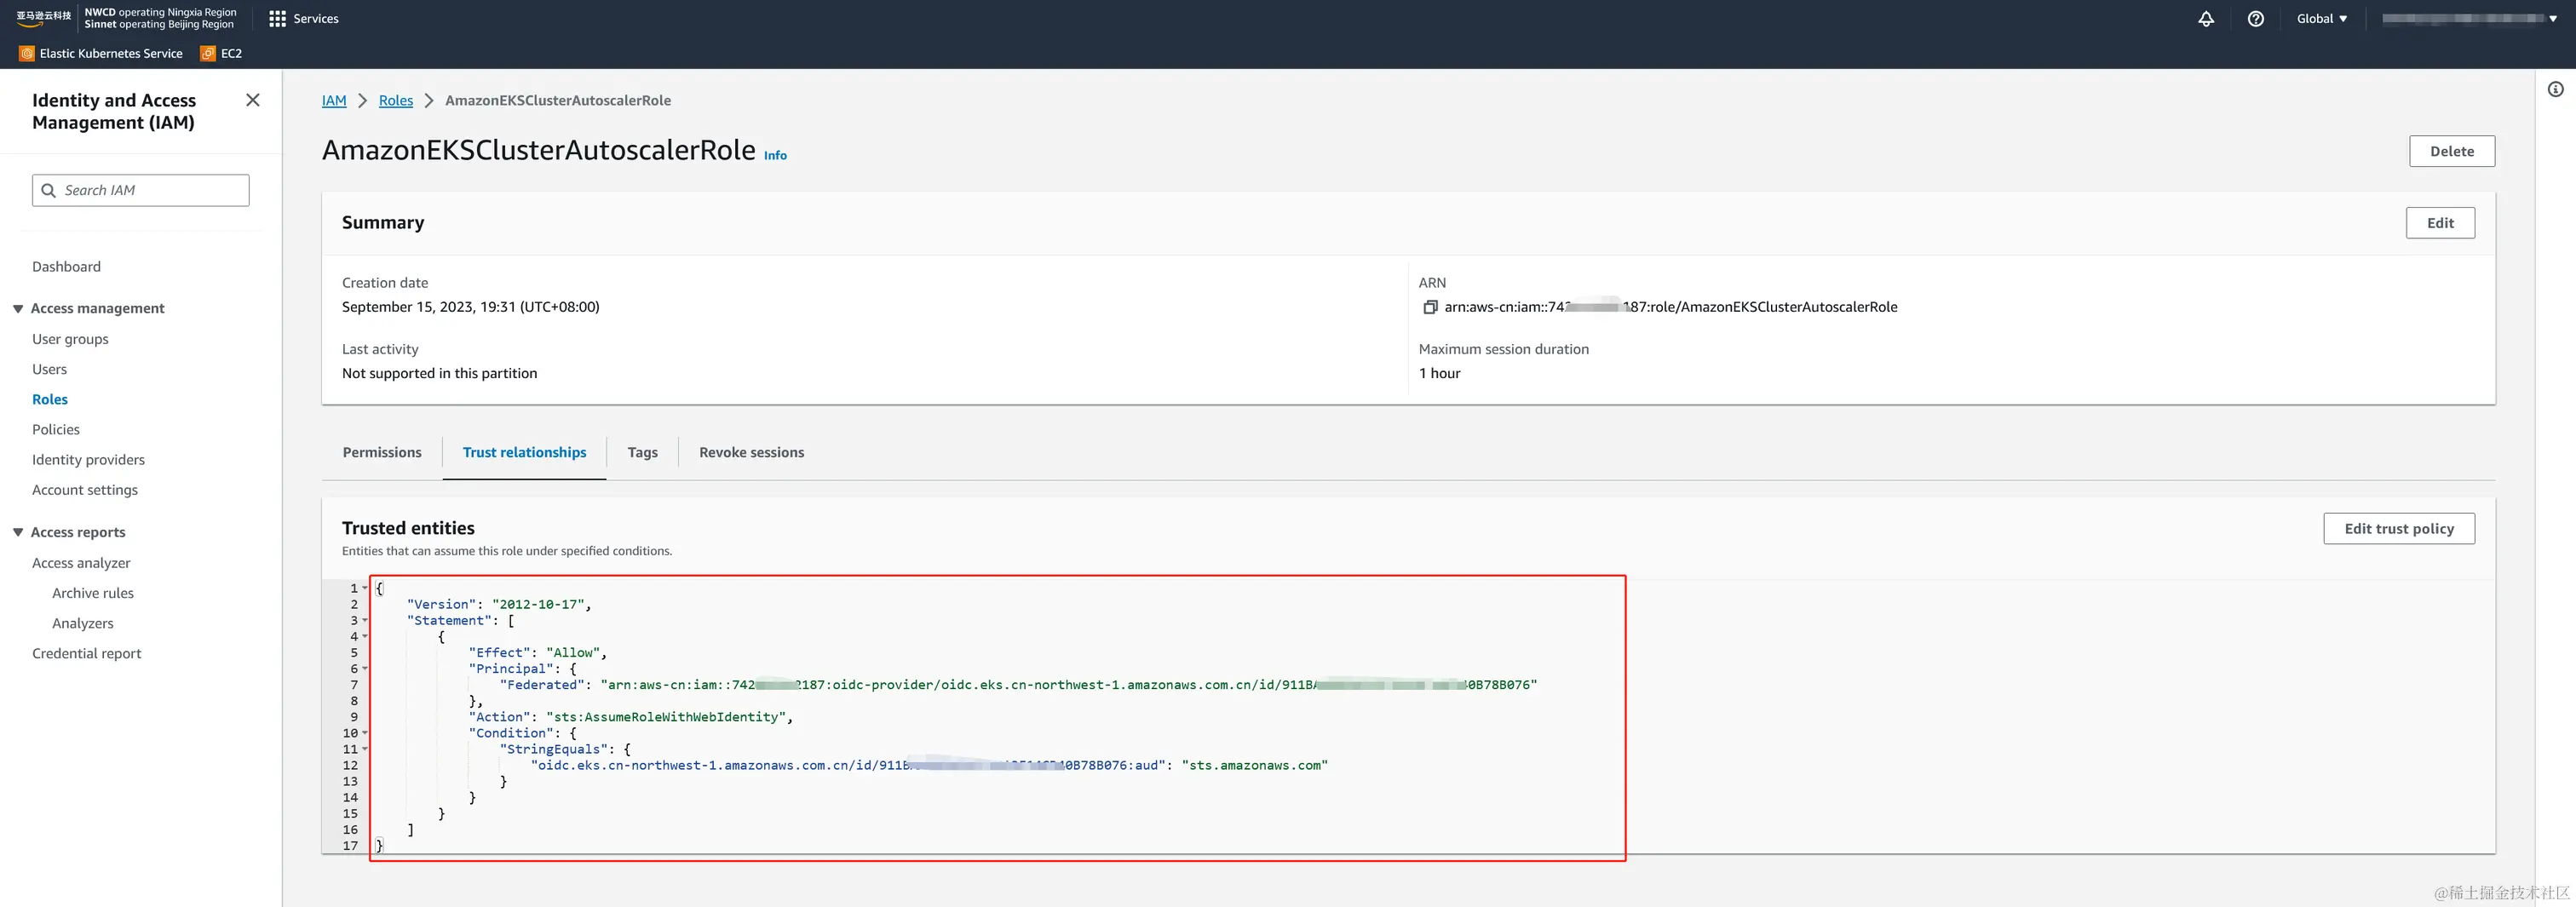The height and width of the screenshot is (907, 2576).
Task: Switch to the Permissions tab
Action: pos(382,452)
